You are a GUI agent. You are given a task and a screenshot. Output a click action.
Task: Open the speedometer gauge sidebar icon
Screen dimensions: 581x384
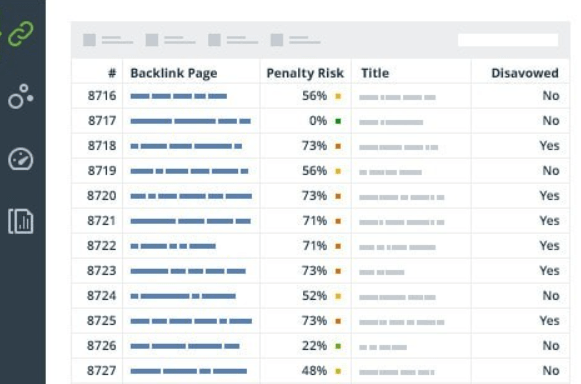point(21,159)
